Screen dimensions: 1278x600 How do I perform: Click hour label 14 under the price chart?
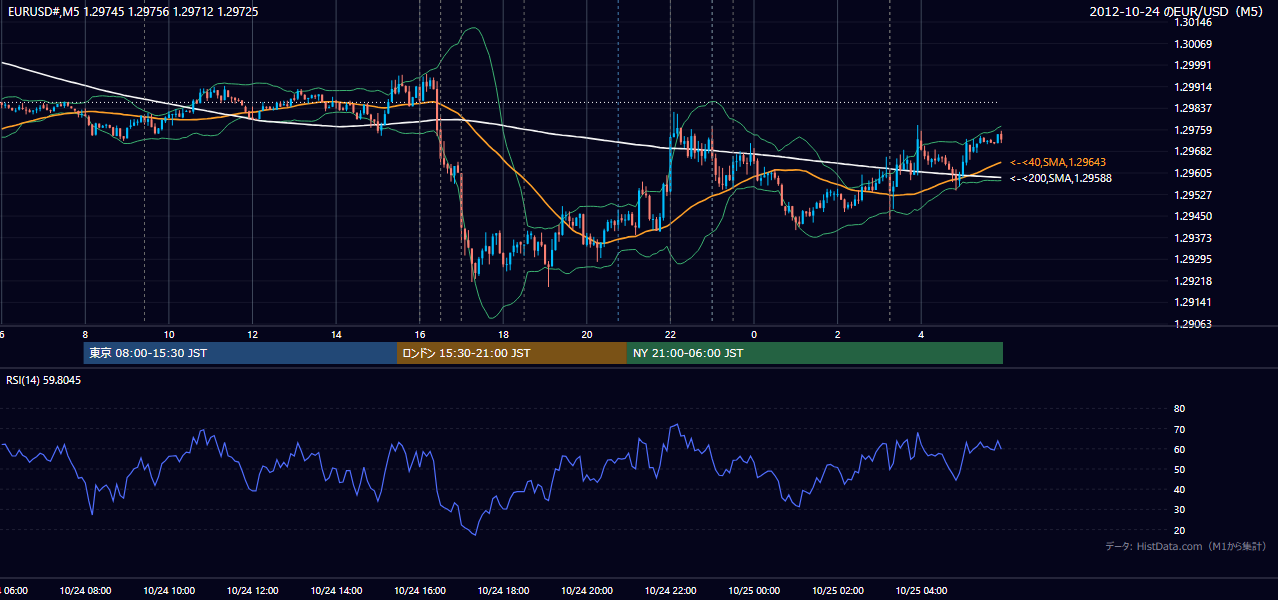click(336, 335)
